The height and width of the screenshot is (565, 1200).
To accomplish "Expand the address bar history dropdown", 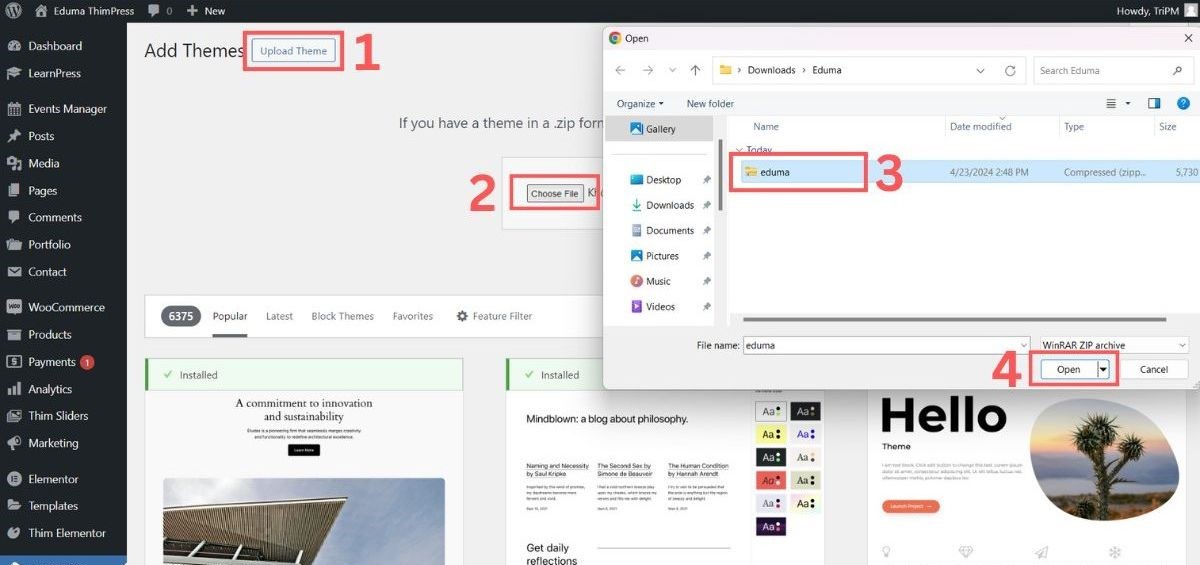I will (x=981, y=71).
